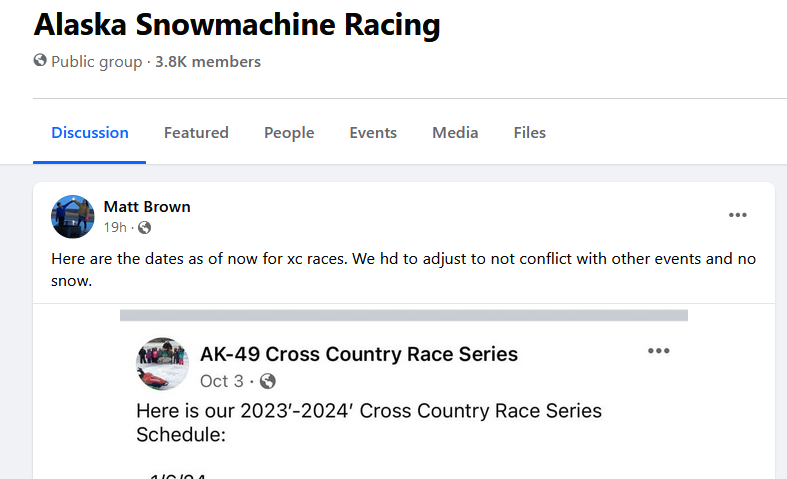Open Matt Brown's profile picture

tap(73, 216)
